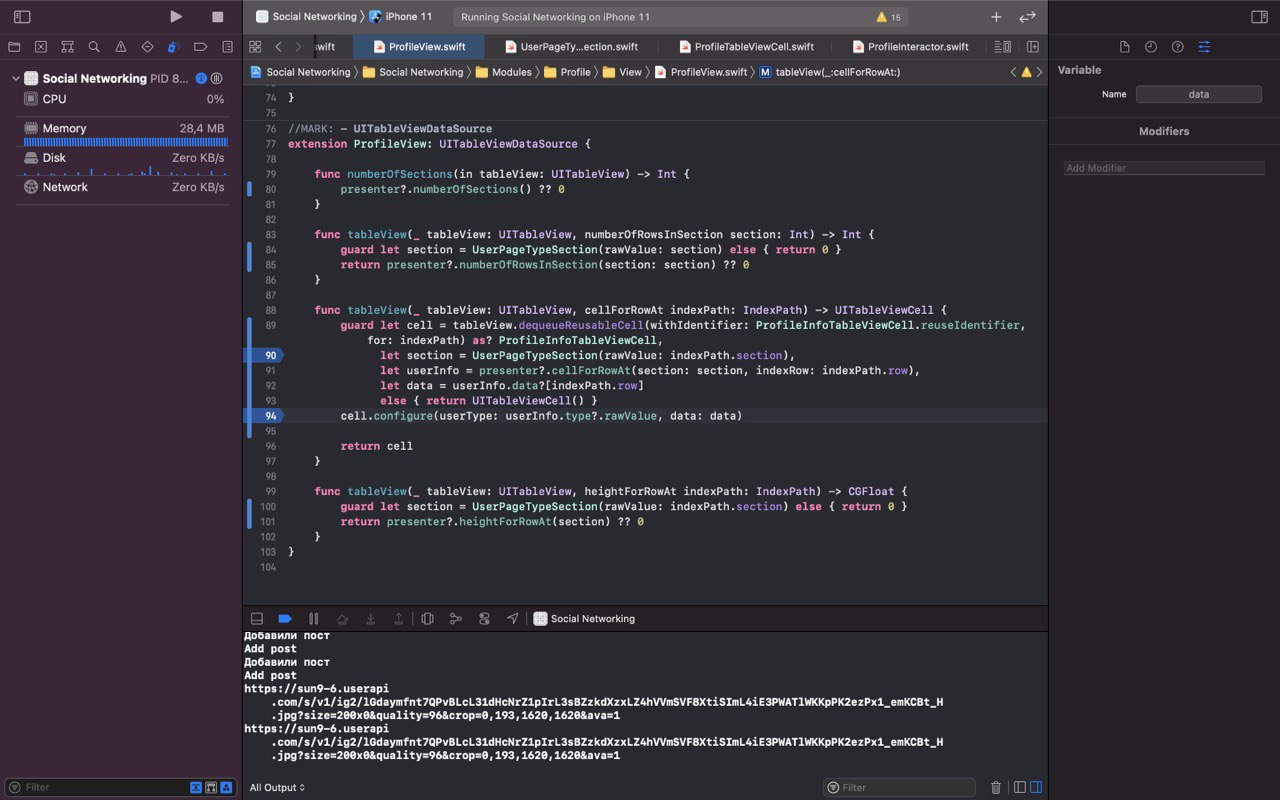This screenshot has width=1280, height=800.
Task: Hide the navigator sidebar panel
Action: 22,17
